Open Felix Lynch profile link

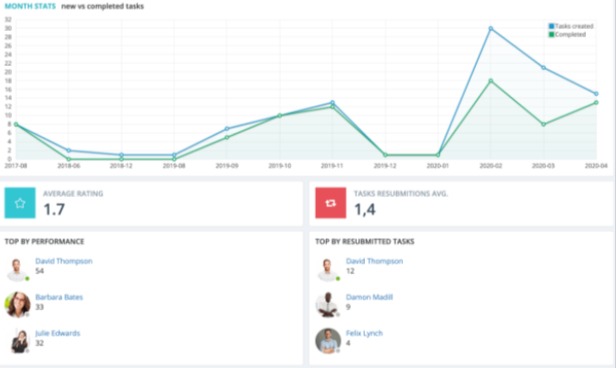point(364,333)
